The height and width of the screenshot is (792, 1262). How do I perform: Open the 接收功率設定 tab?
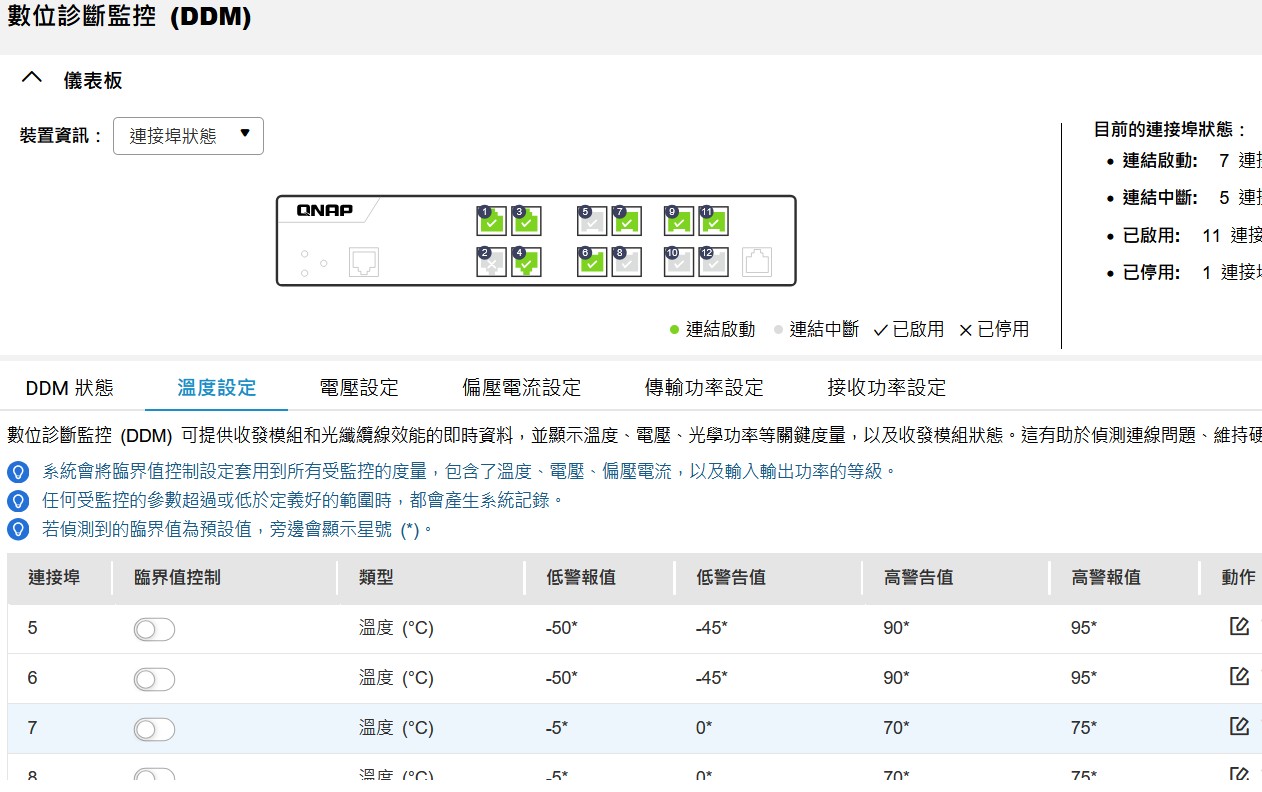tap(886, 388)
